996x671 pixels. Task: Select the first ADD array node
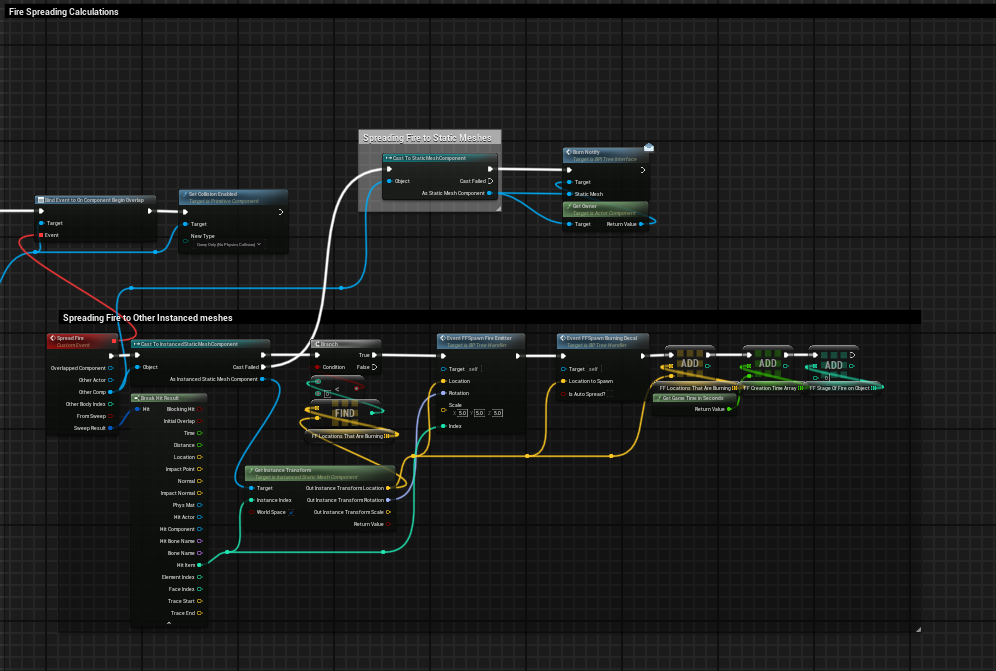pos(689,362)
